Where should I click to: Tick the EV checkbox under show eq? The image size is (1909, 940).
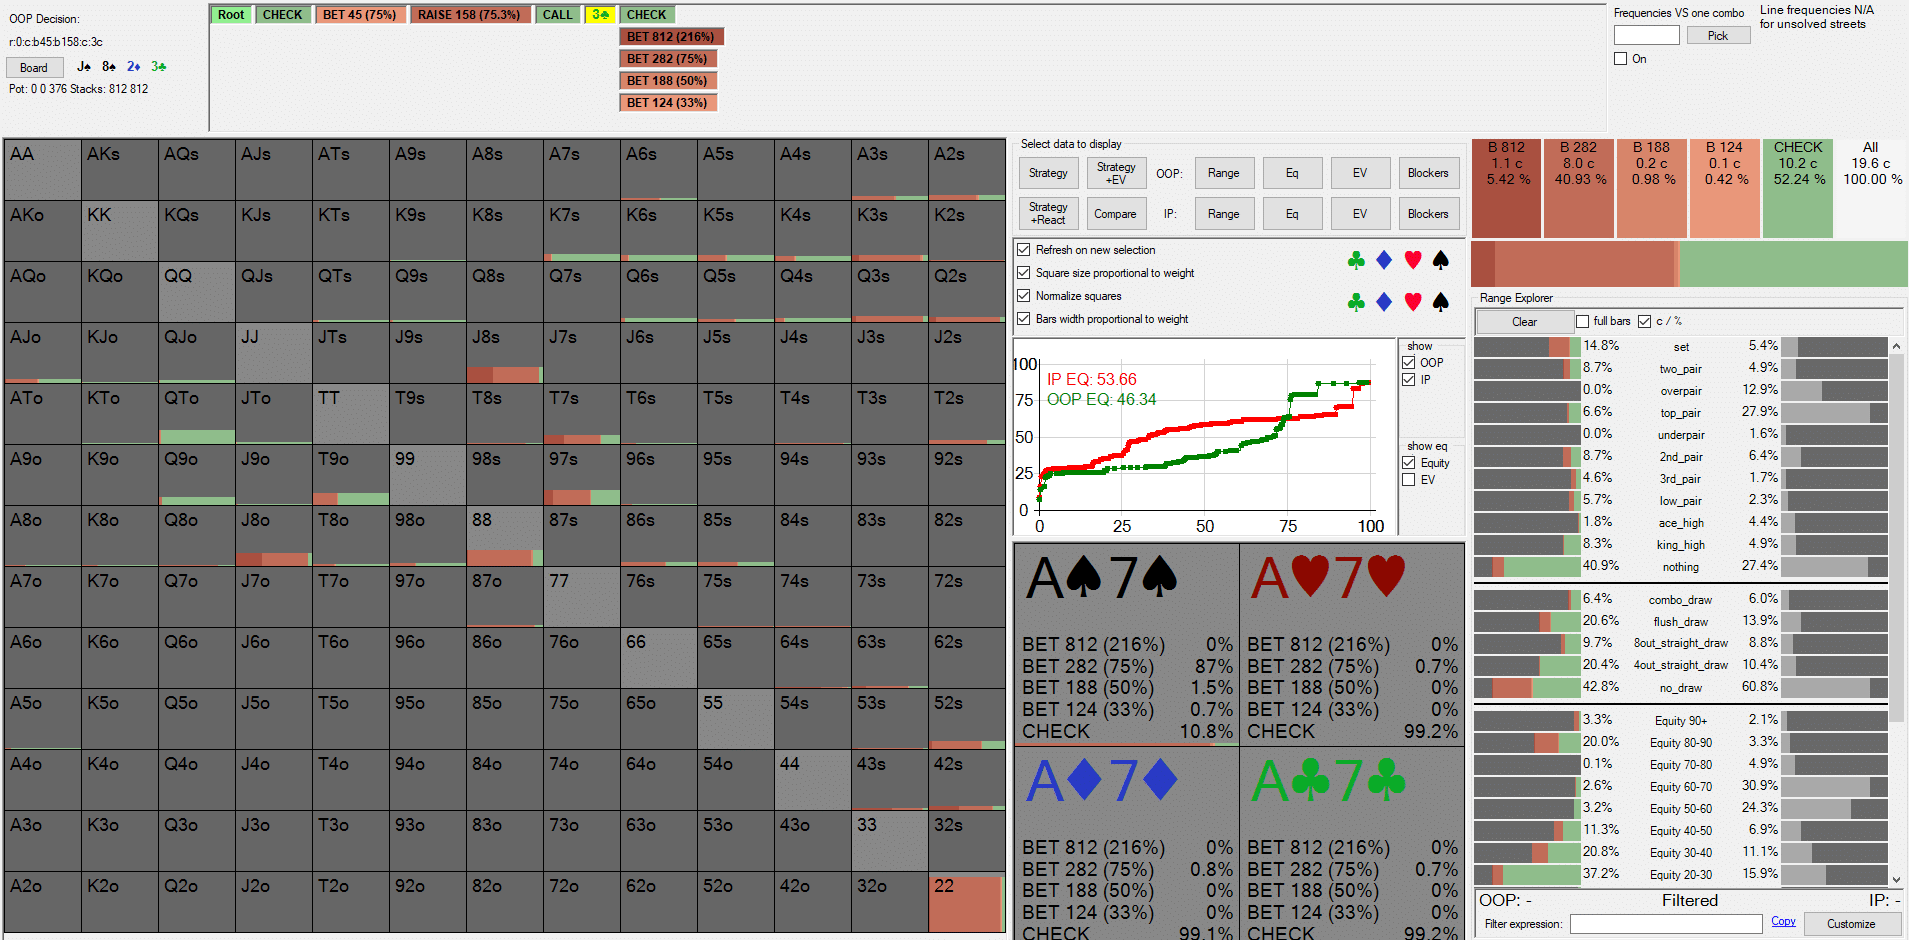1409,480
